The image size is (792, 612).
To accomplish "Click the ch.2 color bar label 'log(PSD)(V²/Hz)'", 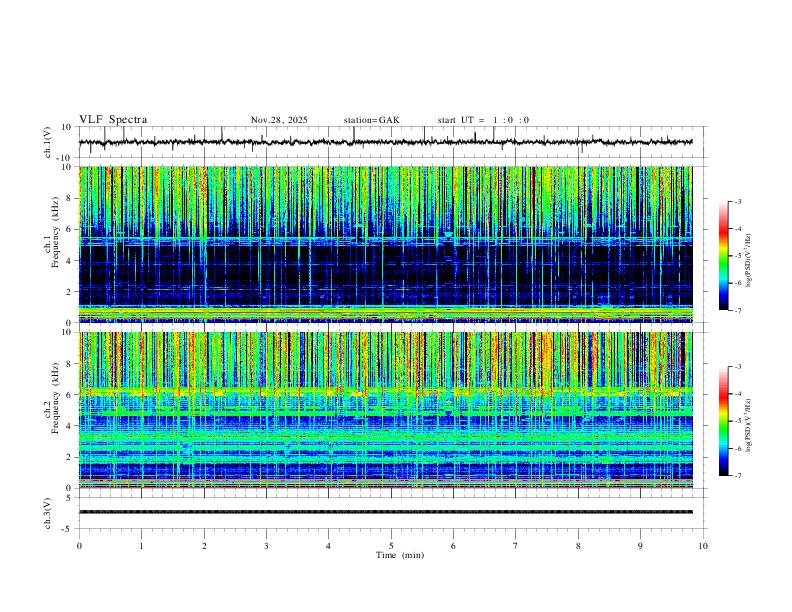I will click(749, 426).
